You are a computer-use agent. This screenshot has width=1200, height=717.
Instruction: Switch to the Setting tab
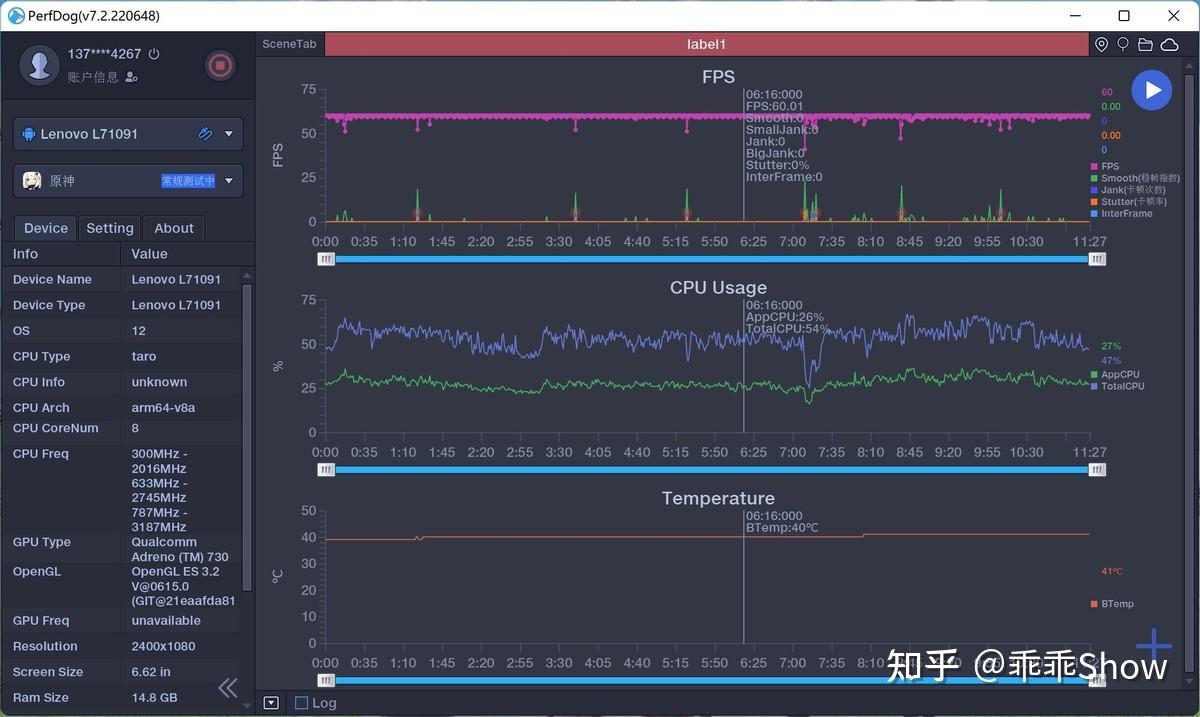pyautogui.click(x=110, y=228)
